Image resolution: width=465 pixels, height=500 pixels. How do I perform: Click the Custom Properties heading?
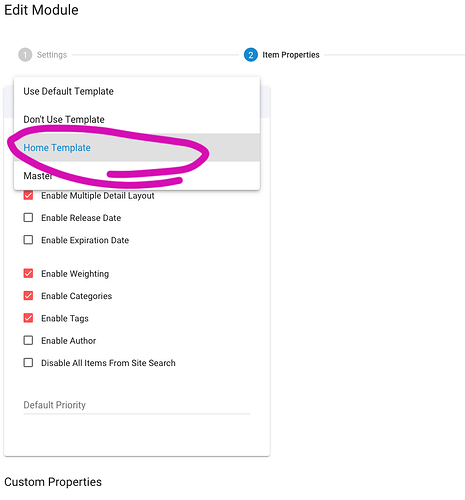pos(53,482)
